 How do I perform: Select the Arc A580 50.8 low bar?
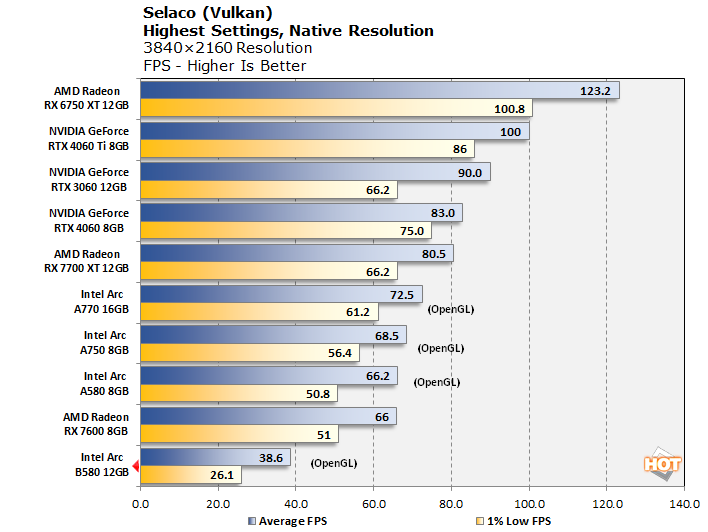[238, 394]
